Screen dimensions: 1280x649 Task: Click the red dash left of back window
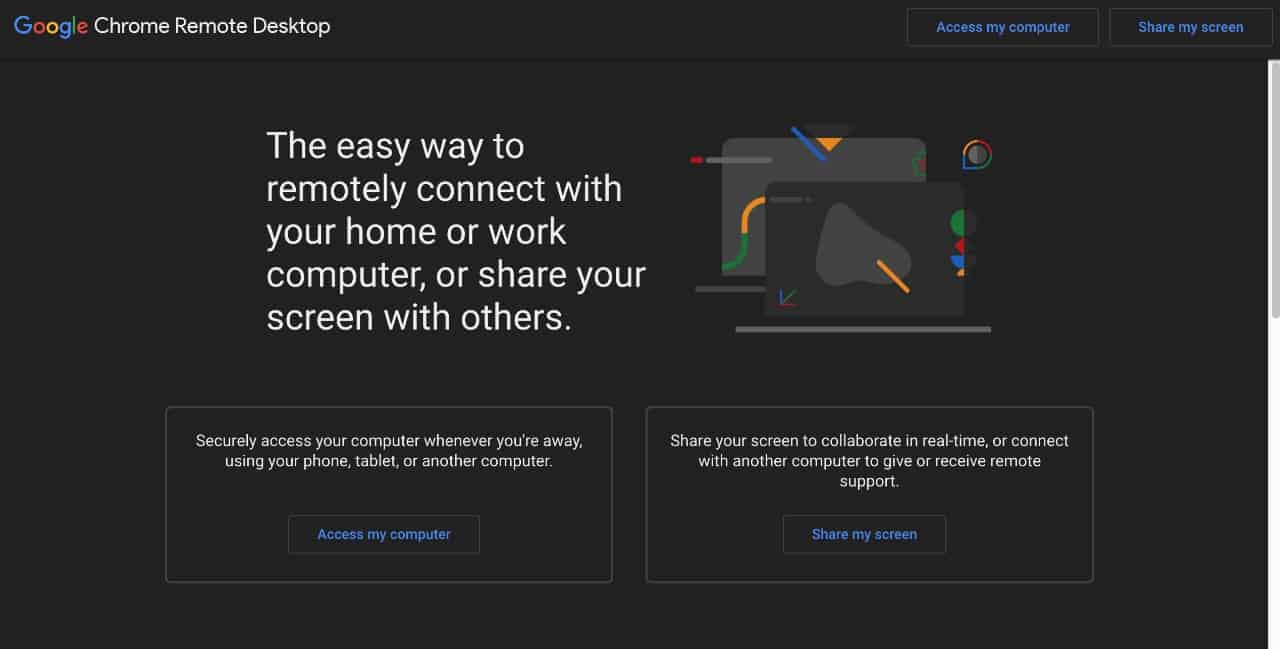coord(697,160)
